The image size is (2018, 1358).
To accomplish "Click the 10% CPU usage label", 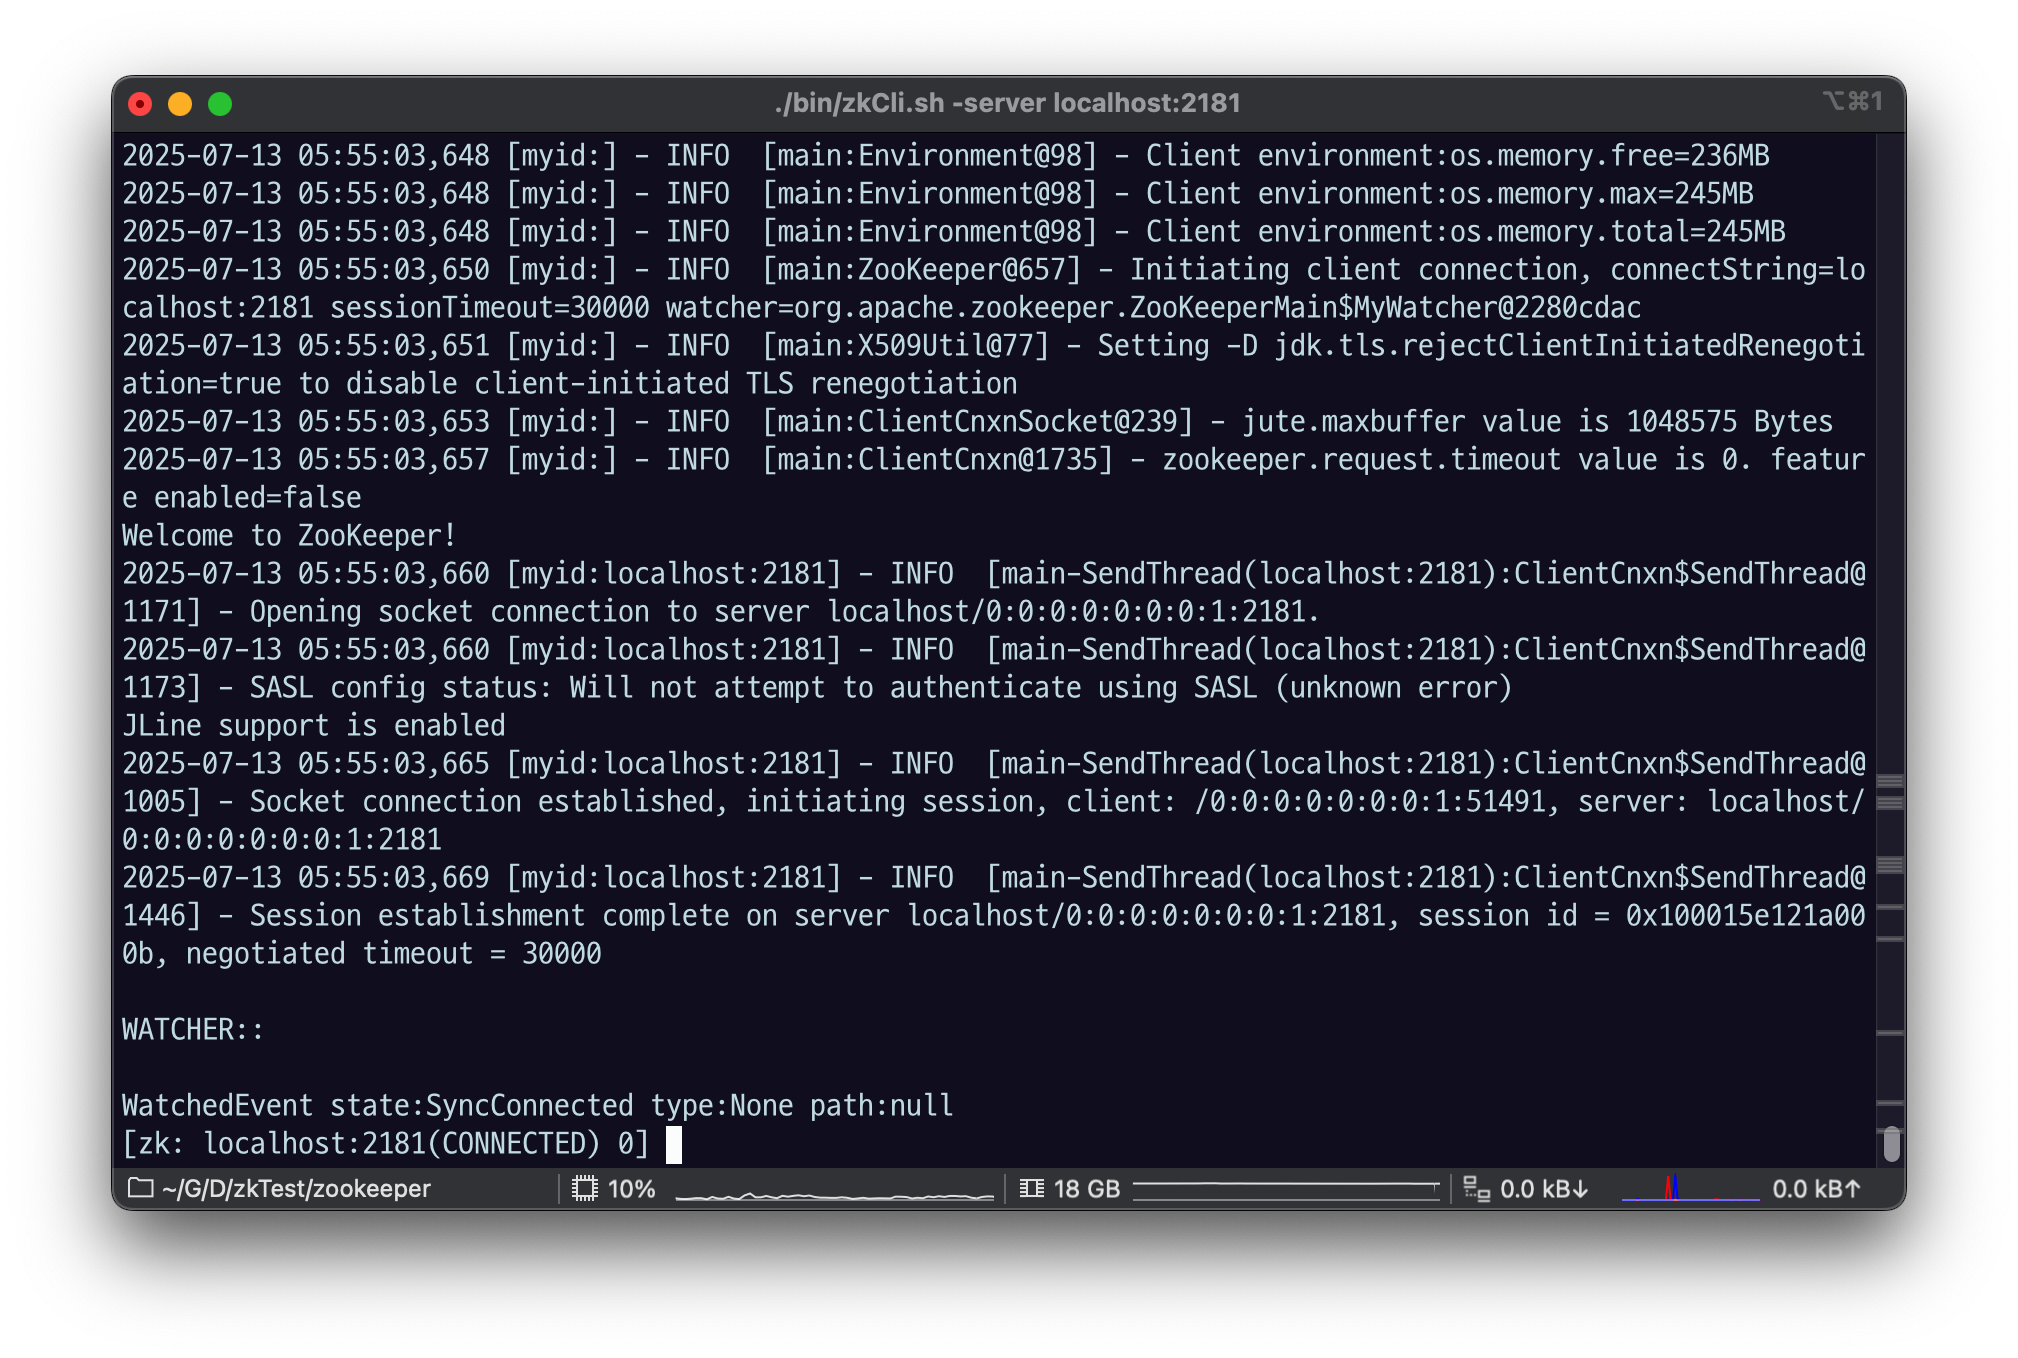I will [x=631, y=1189].
